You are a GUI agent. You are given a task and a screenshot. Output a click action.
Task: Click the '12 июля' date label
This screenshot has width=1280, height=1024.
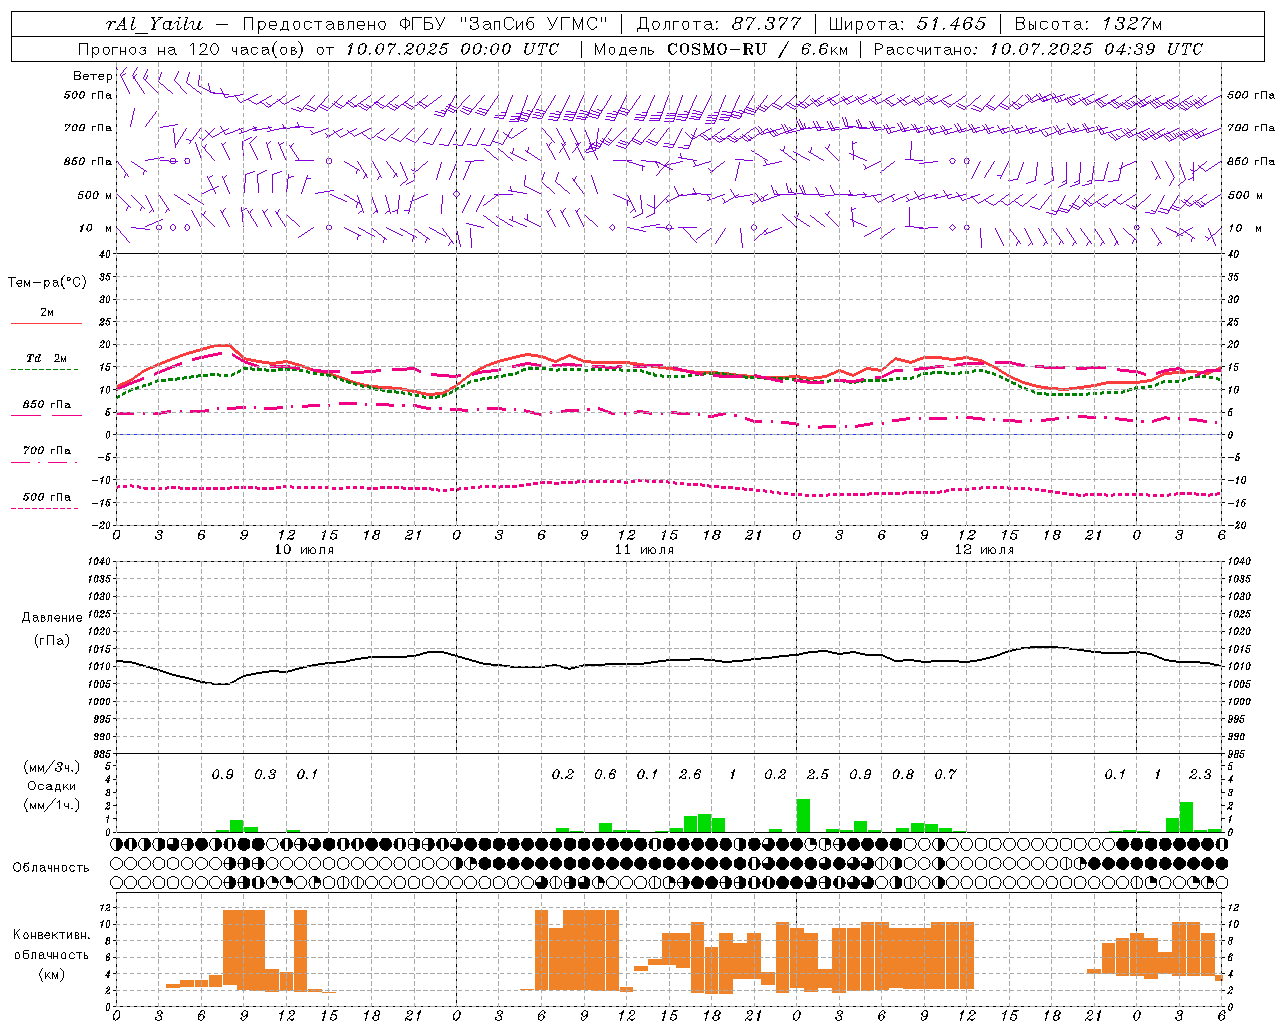pos(984,549)
